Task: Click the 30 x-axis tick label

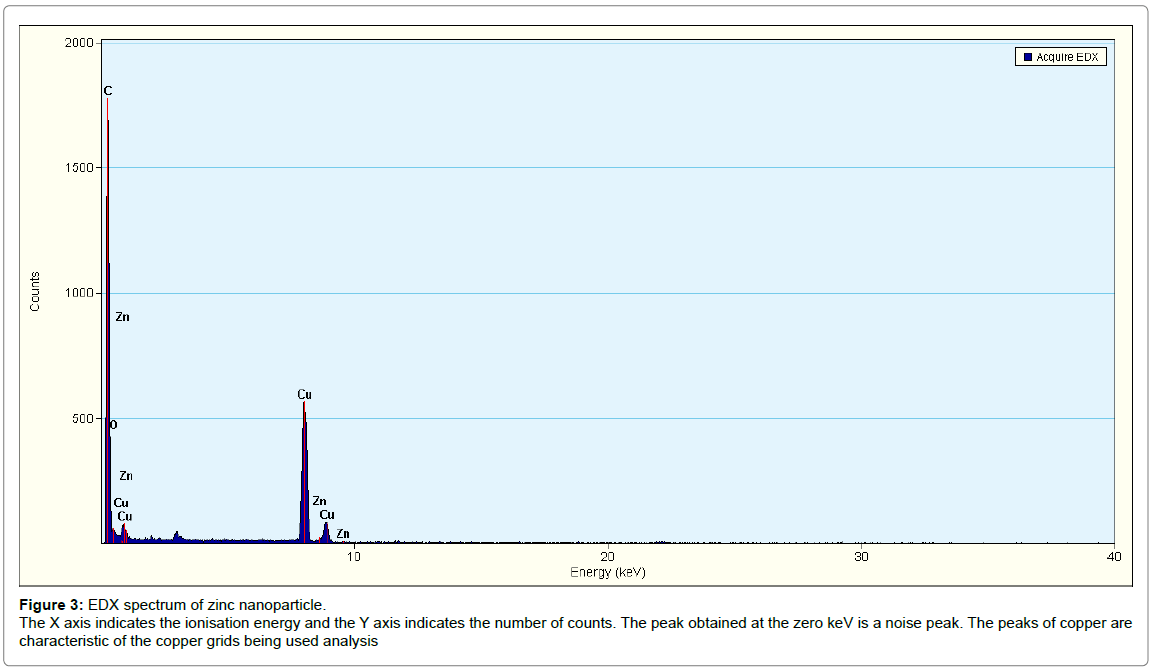Action: click(861, 557)
